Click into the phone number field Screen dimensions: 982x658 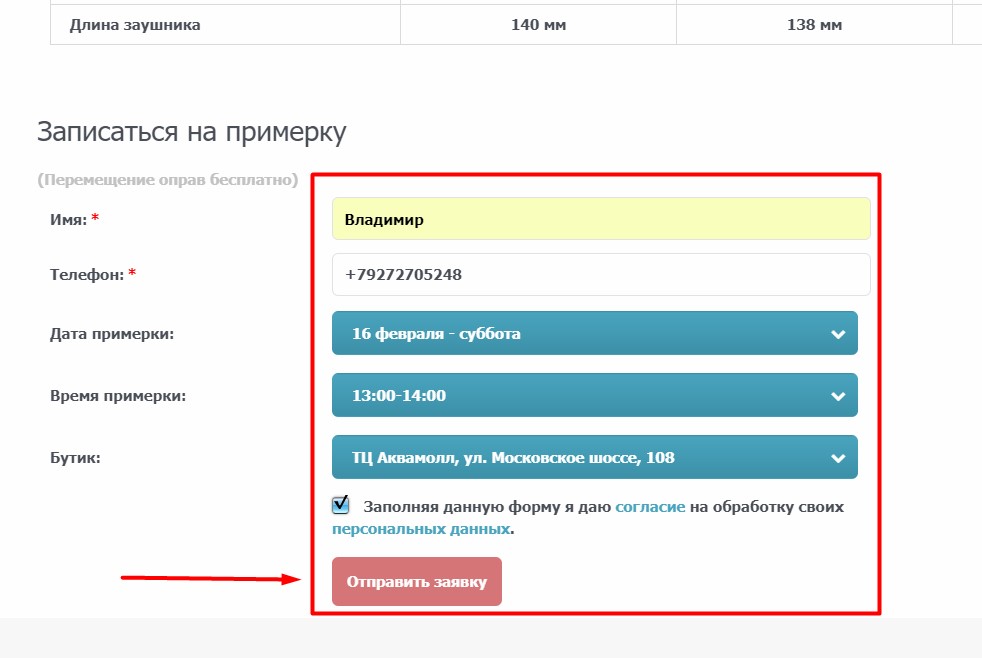pyautogui.click(x=601, y=274)
